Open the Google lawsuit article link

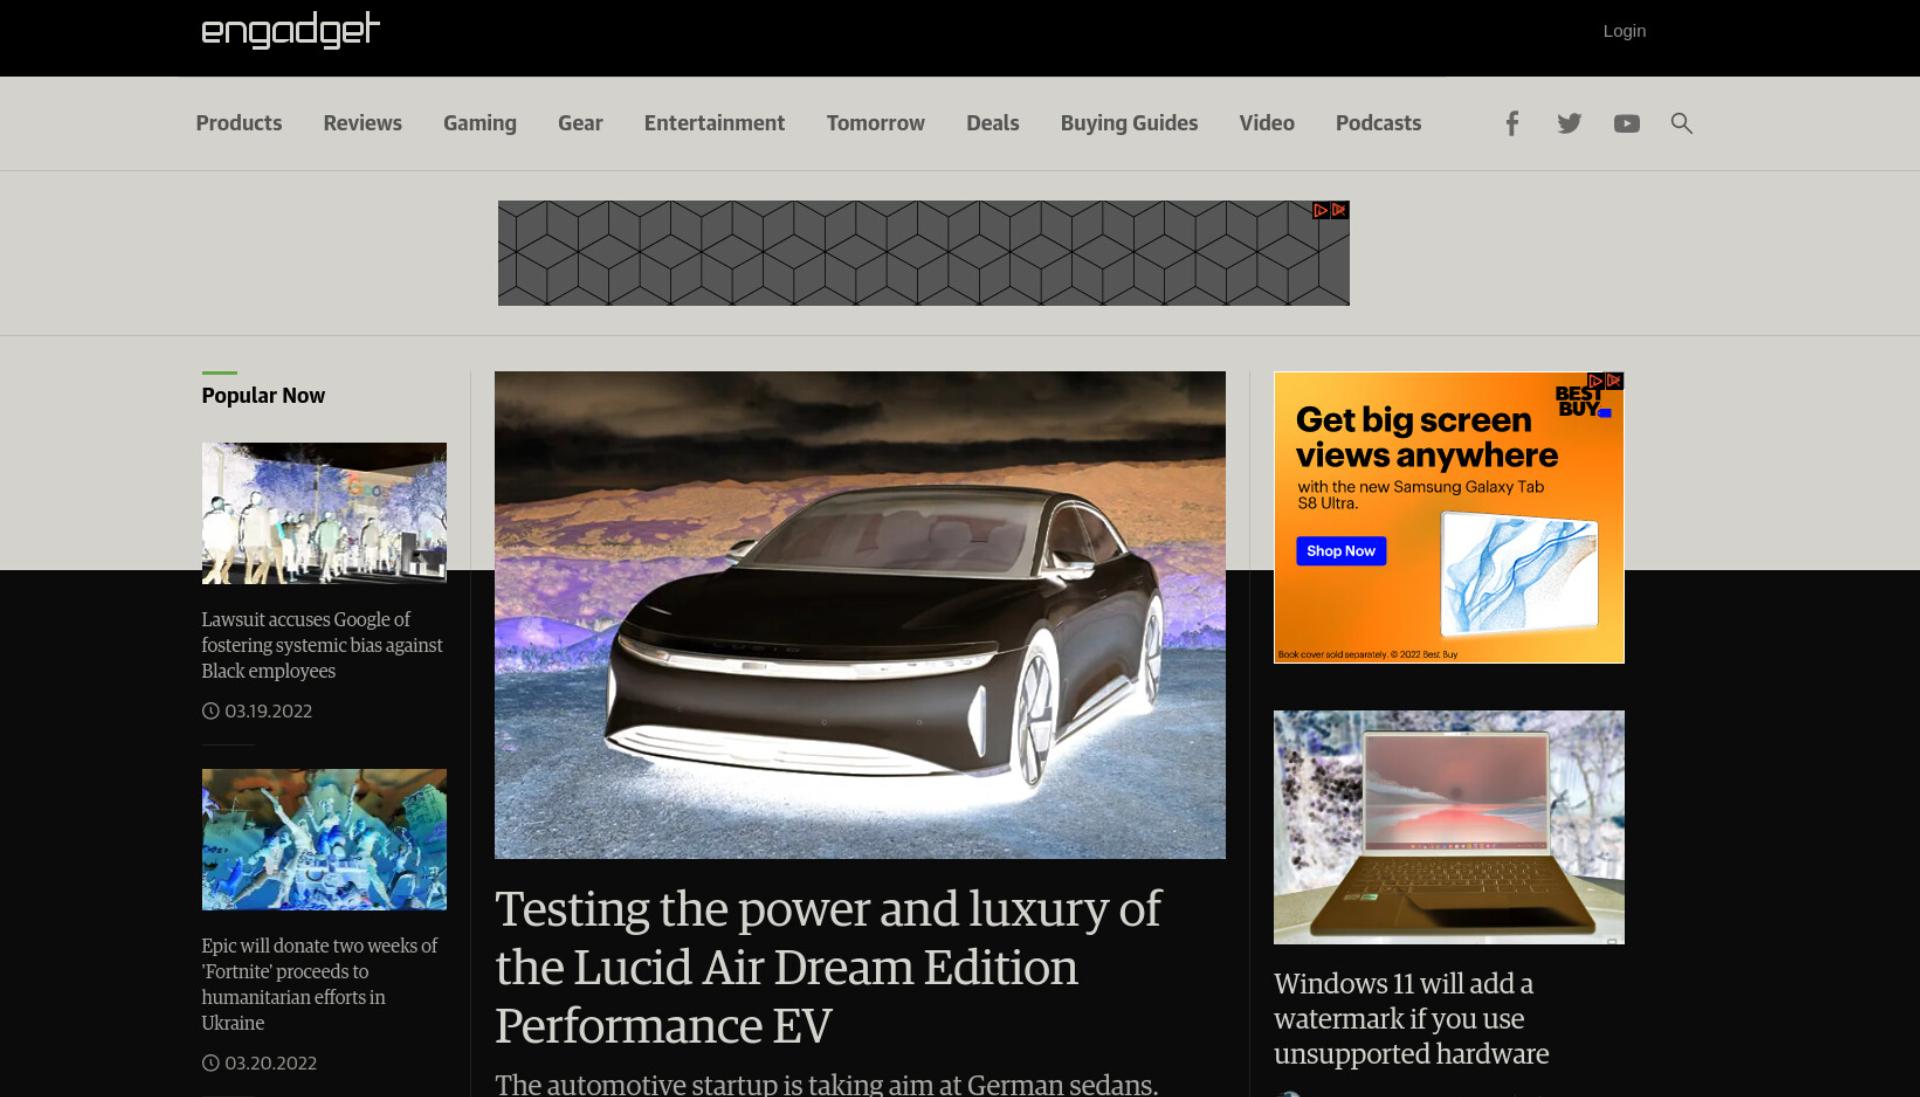(x=322, y=645)
